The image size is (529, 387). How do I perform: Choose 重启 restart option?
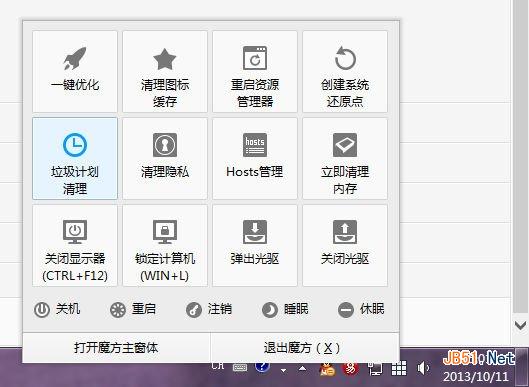[x=133, y=309]
